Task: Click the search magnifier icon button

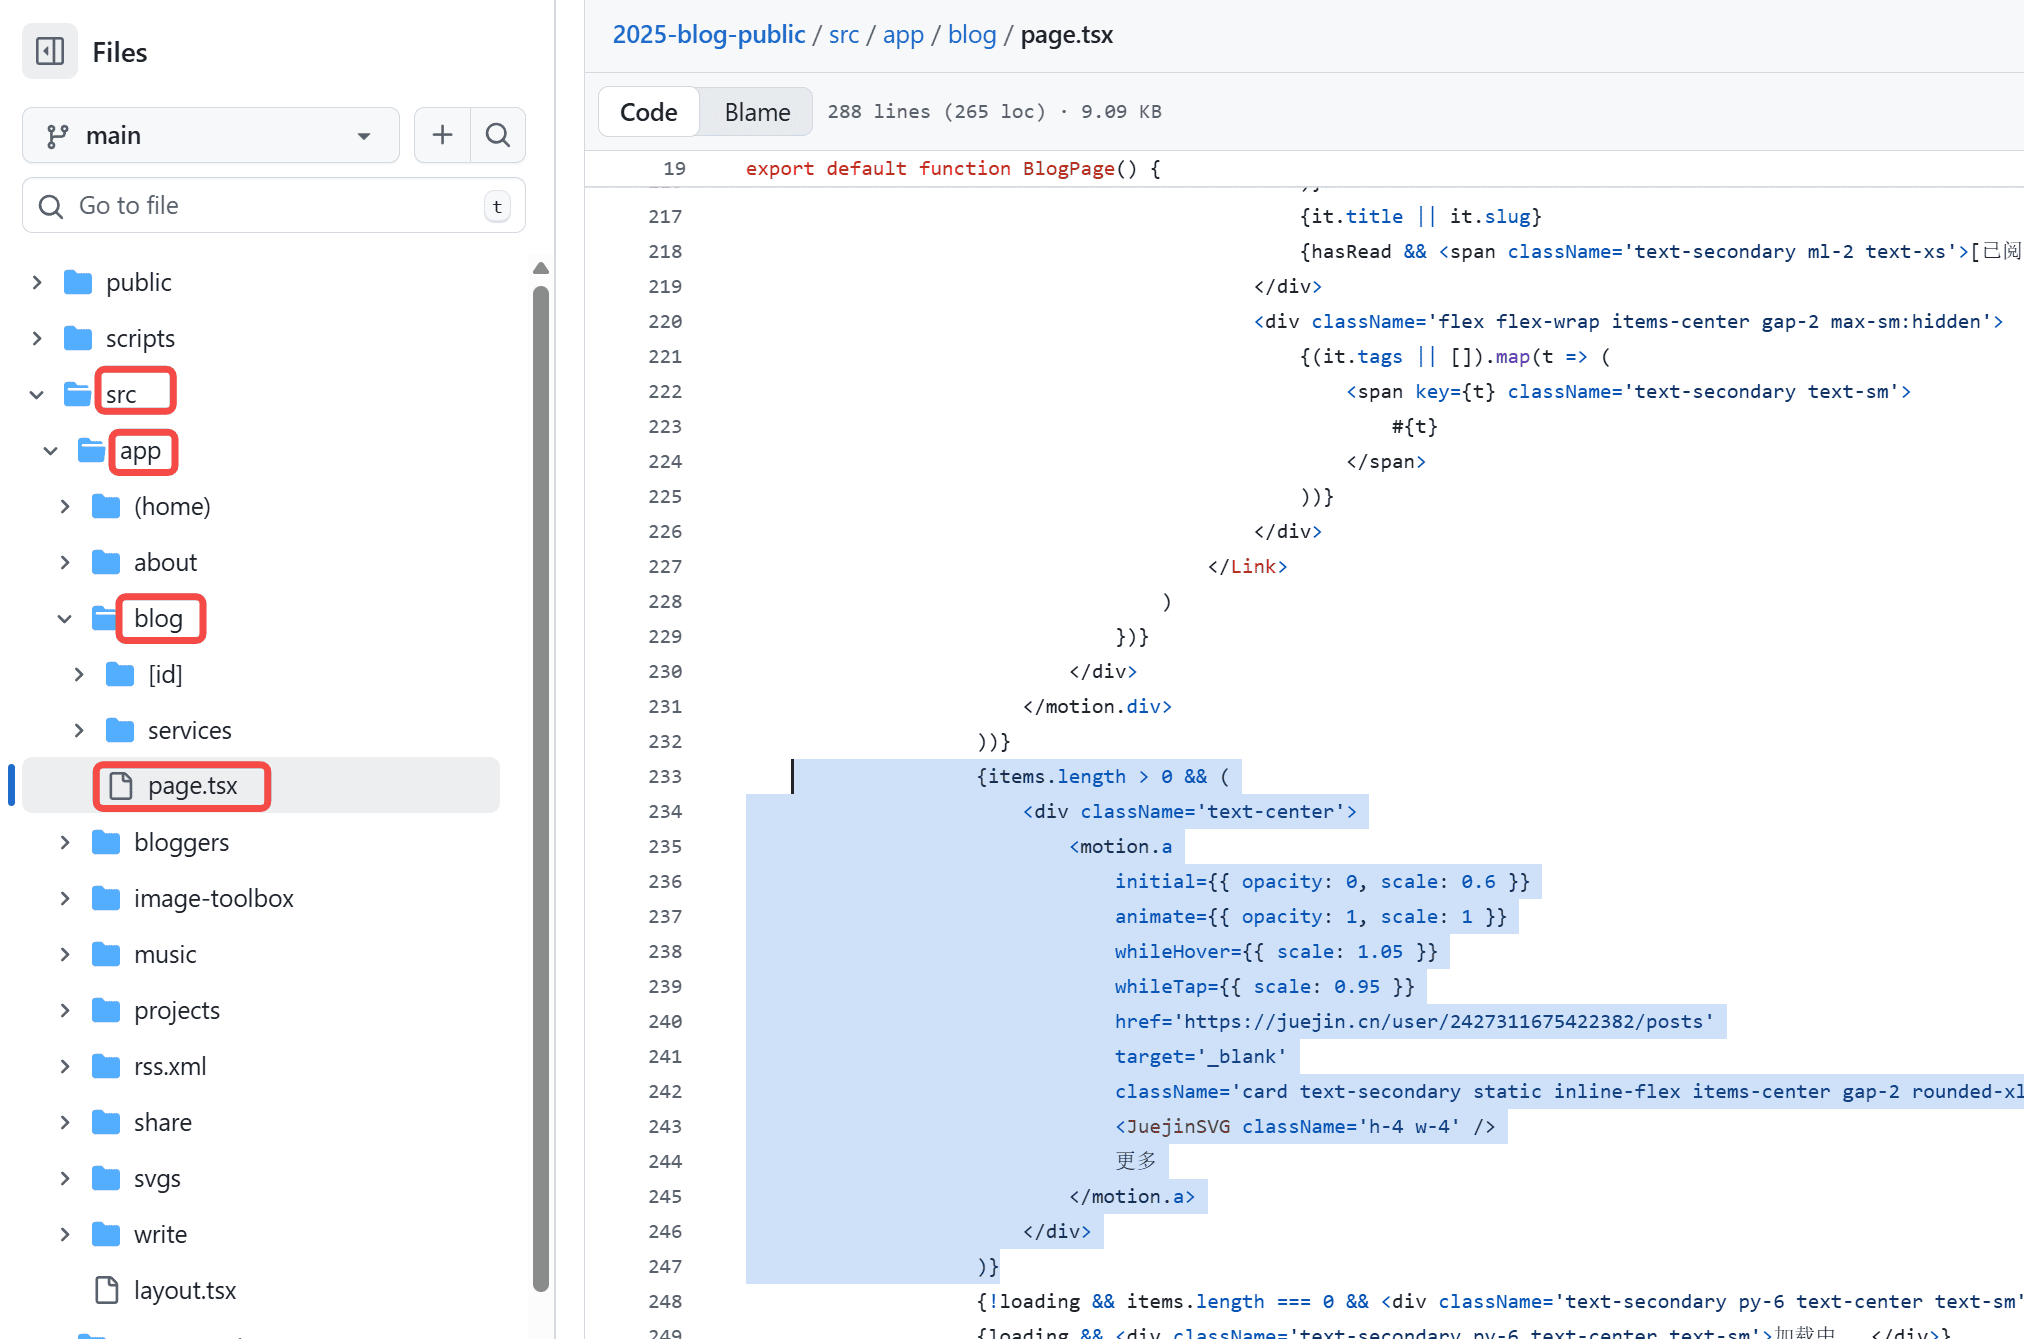Action: 498,135
